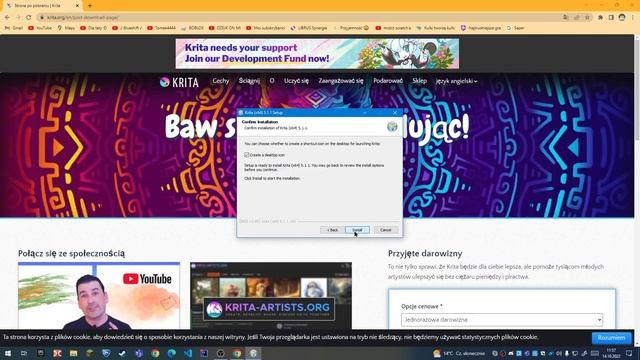Accept cookies with the Rozumiem button
640x360 pixels.
click(x=611, y=338)
